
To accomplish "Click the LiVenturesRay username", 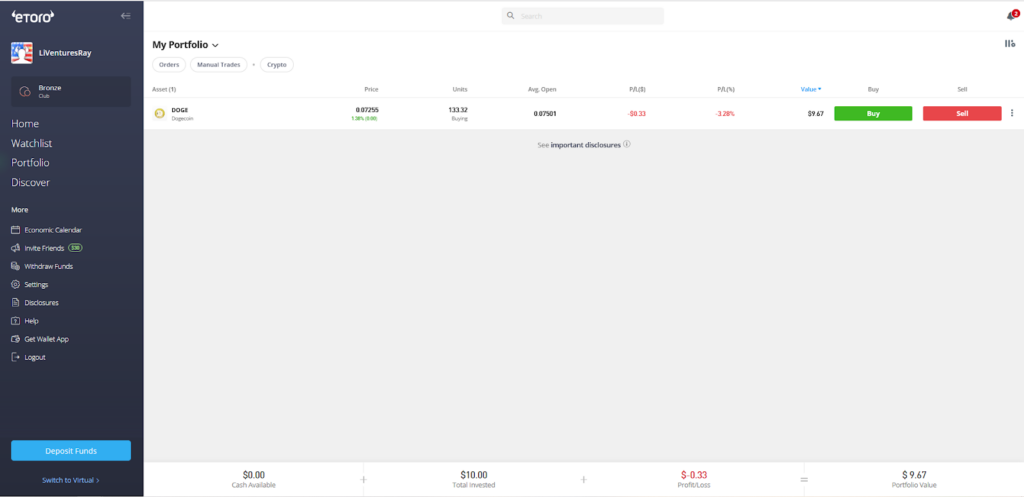I will pyautogui.click(x=65, y=53).
